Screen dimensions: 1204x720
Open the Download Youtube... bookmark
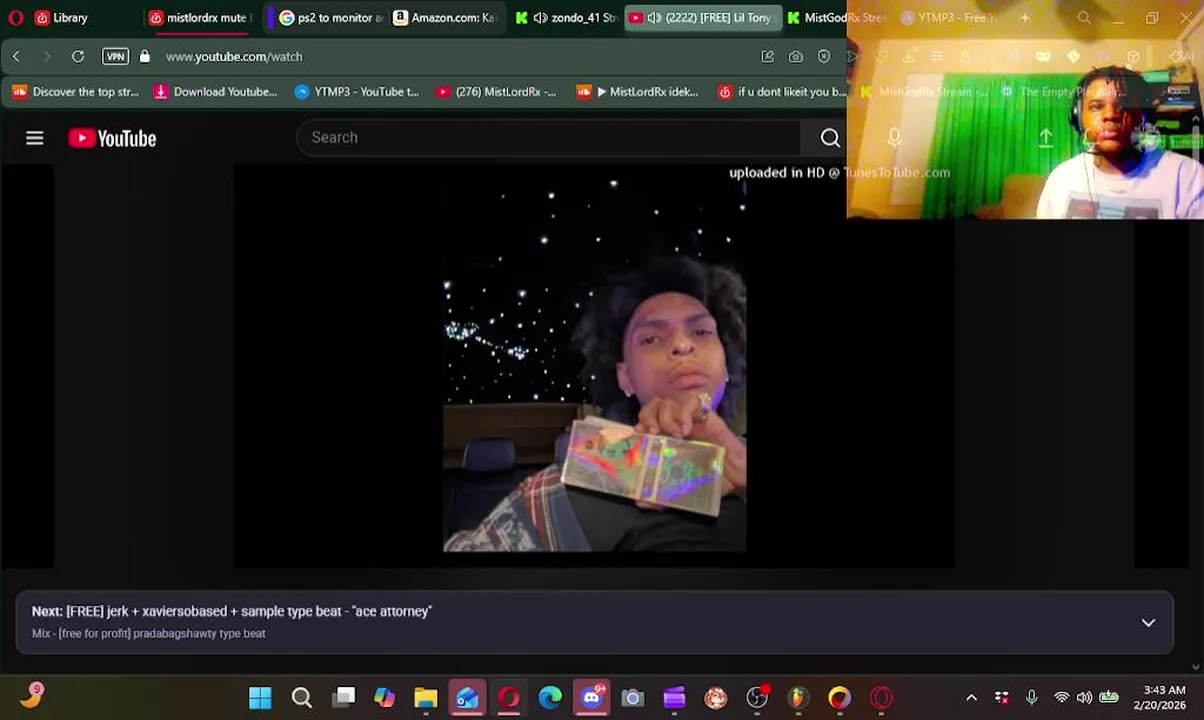215,92
